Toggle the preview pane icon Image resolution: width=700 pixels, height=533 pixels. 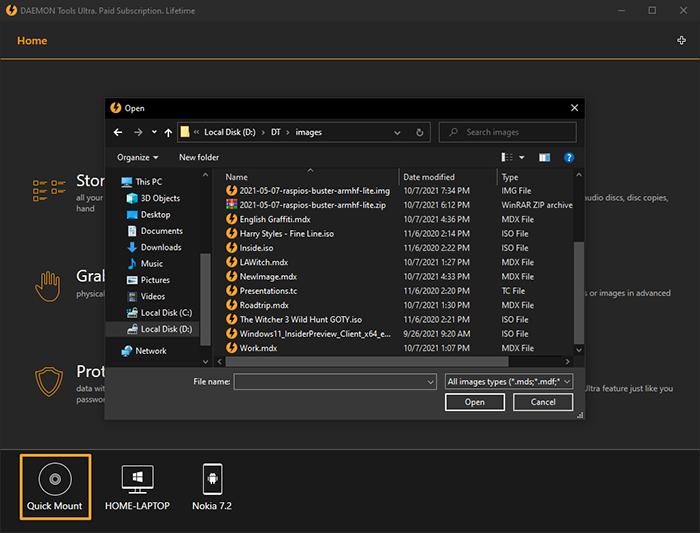coord(544,157)
